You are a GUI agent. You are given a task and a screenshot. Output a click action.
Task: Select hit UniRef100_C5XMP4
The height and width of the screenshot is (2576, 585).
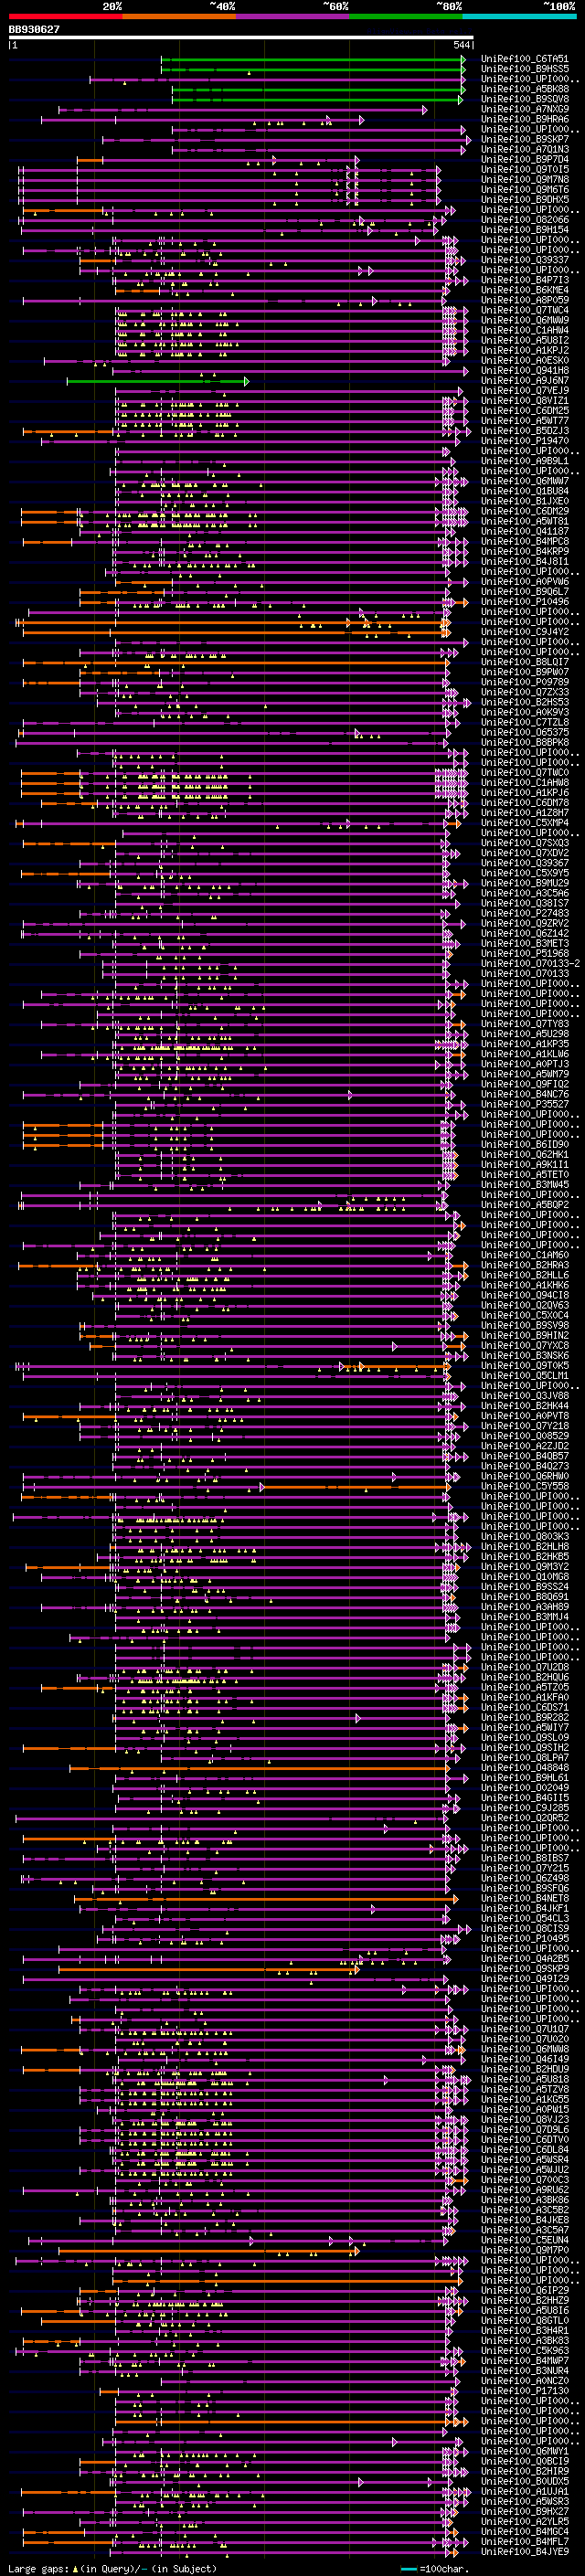tap(525, 823)
